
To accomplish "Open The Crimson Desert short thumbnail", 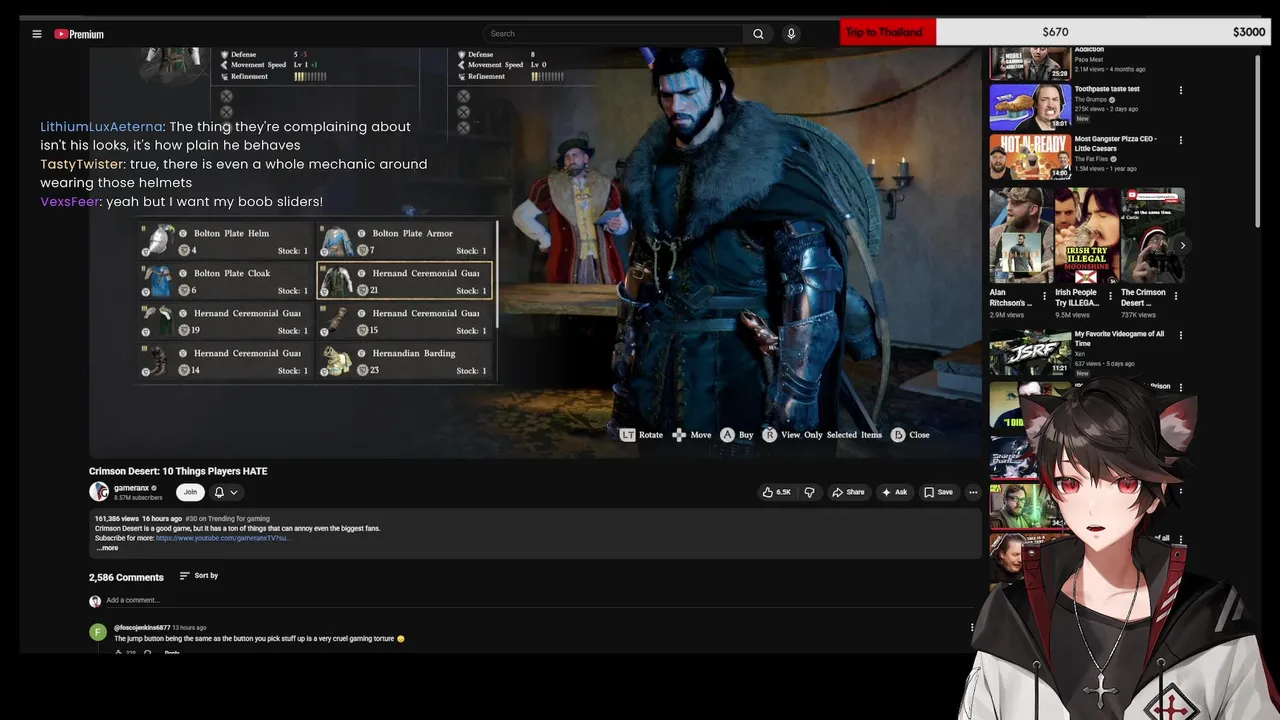I will tap(1150, 236).
